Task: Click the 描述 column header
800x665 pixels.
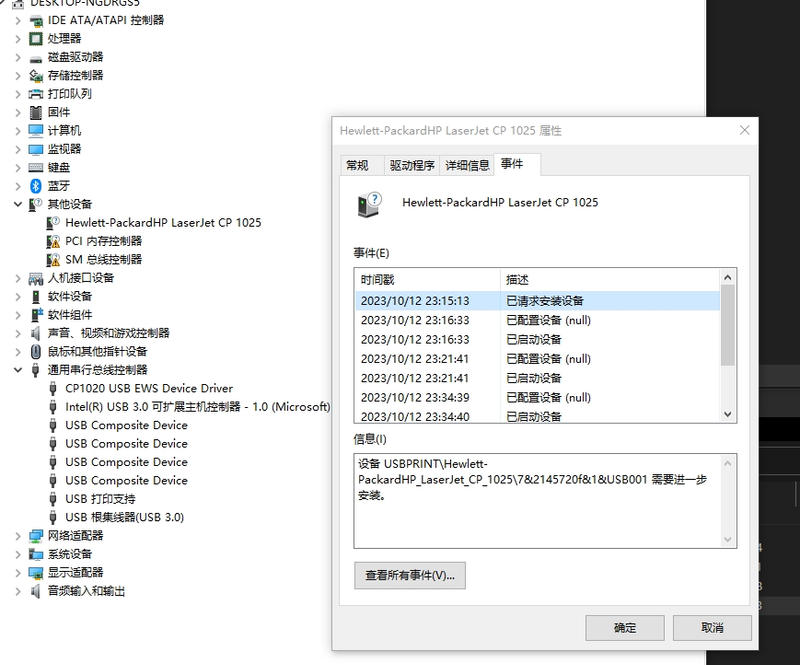Action: [x=610, y=280]
